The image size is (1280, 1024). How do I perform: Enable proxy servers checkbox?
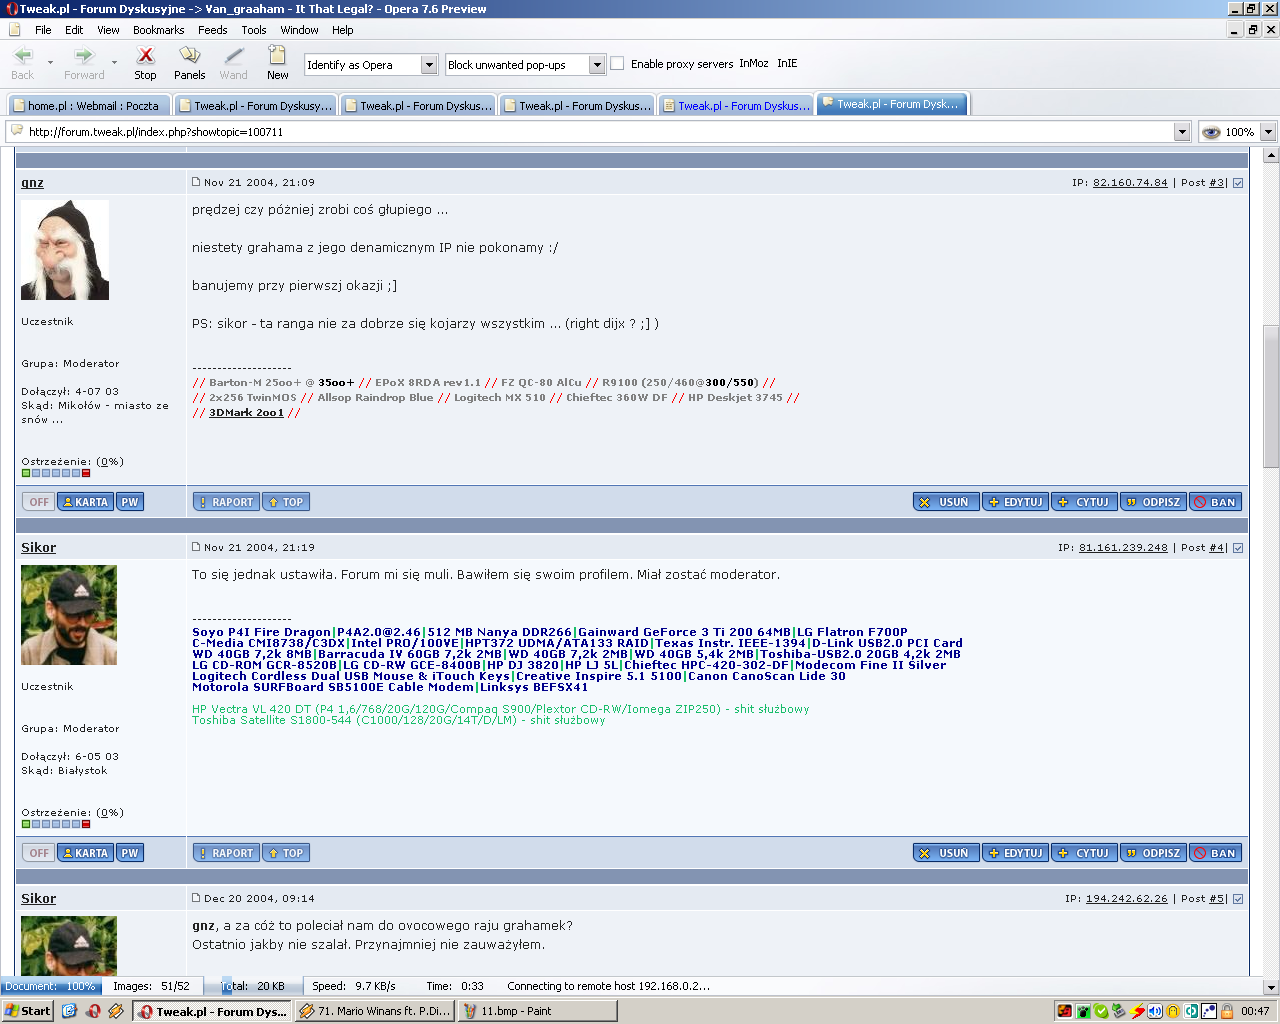617,63
